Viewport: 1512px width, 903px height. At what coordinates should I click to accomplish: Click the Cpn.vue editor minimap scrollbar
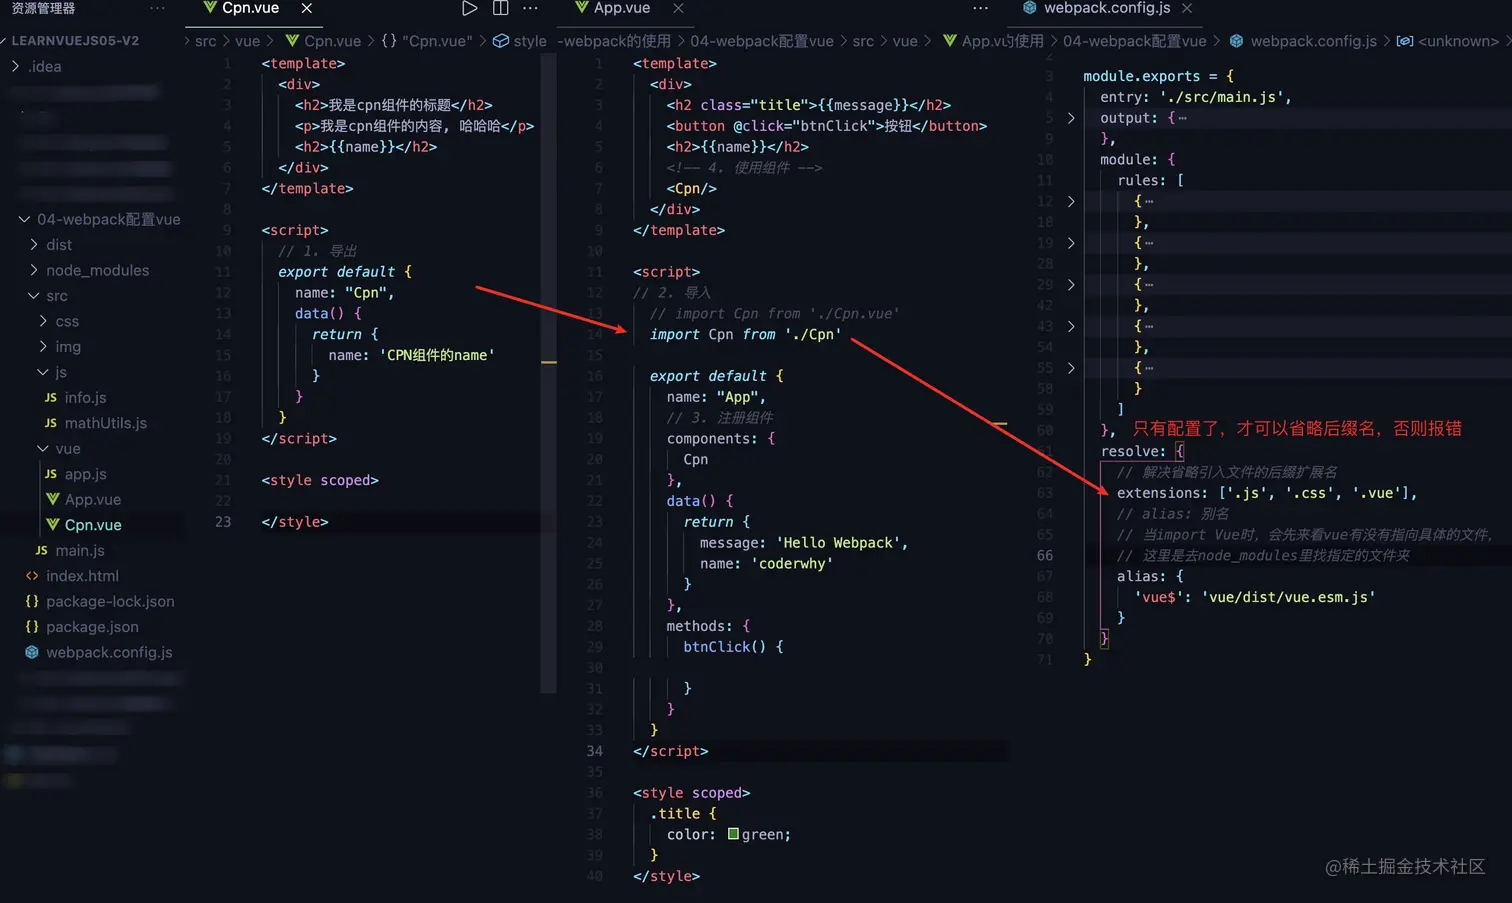[x=548, y=373]
